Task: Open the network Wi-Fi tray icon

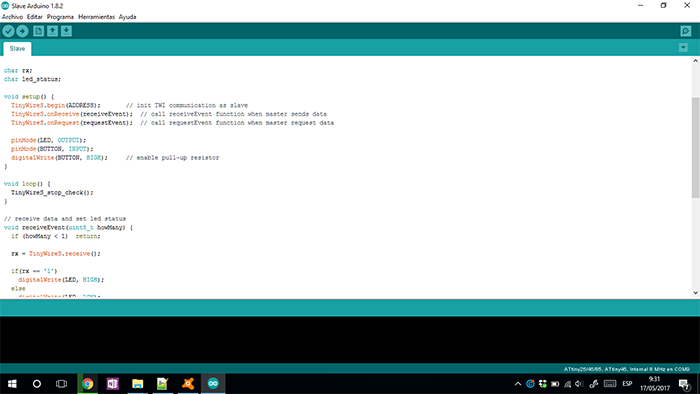Action: point(567,384)
